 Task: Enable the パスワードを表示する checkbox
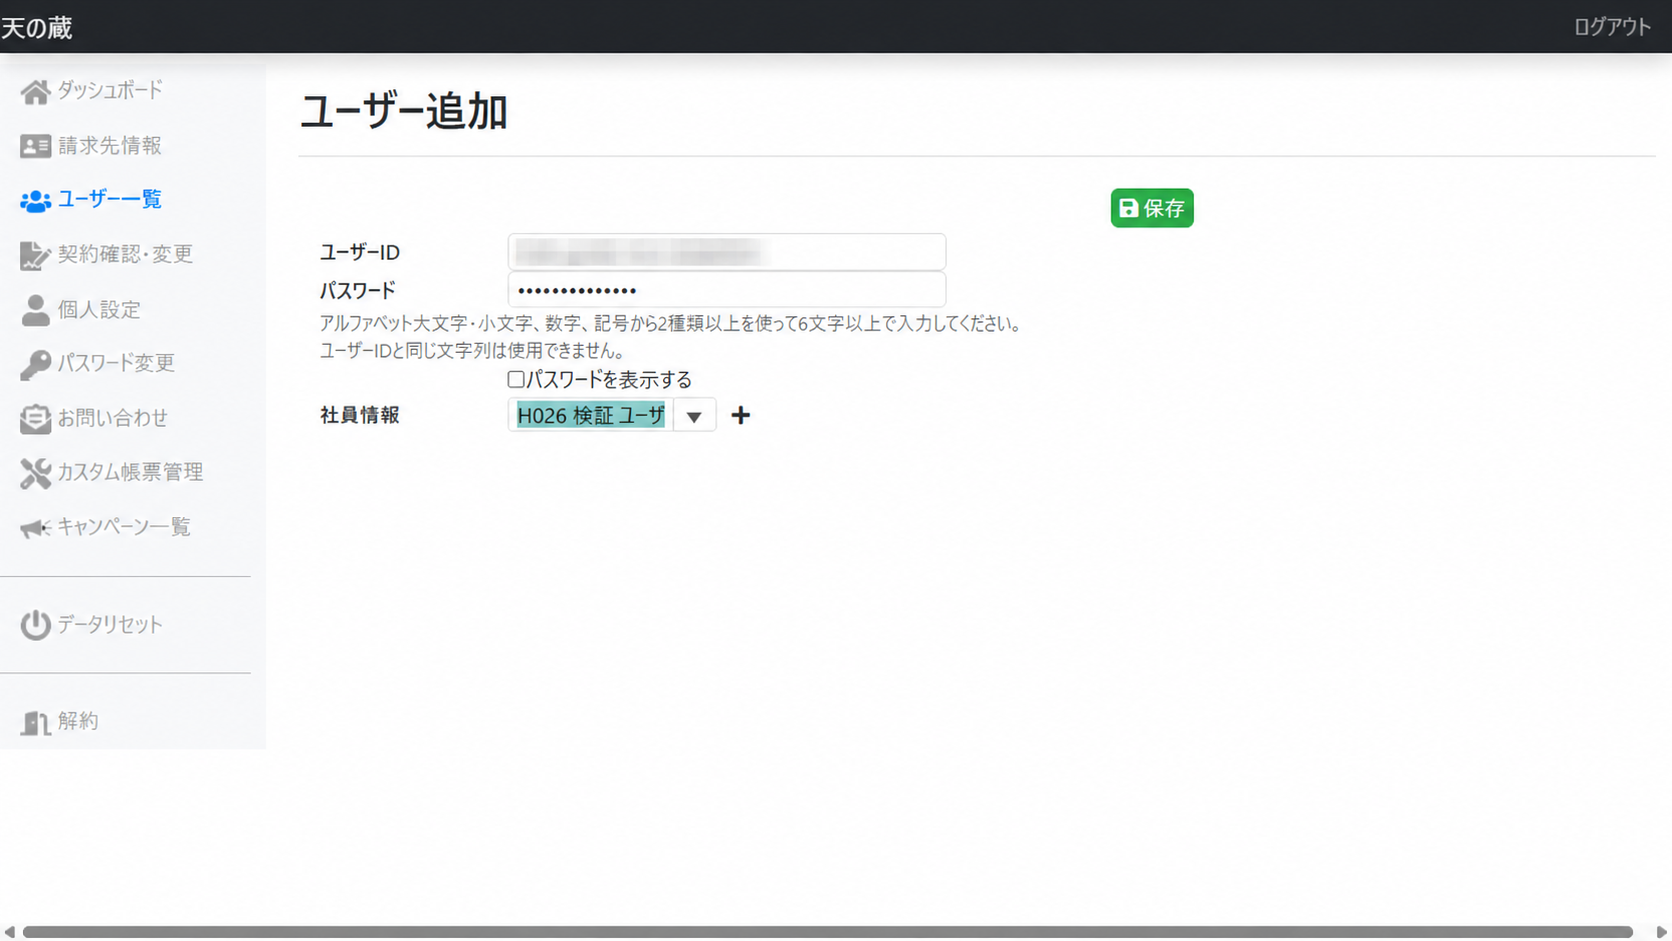coord(516,379)
